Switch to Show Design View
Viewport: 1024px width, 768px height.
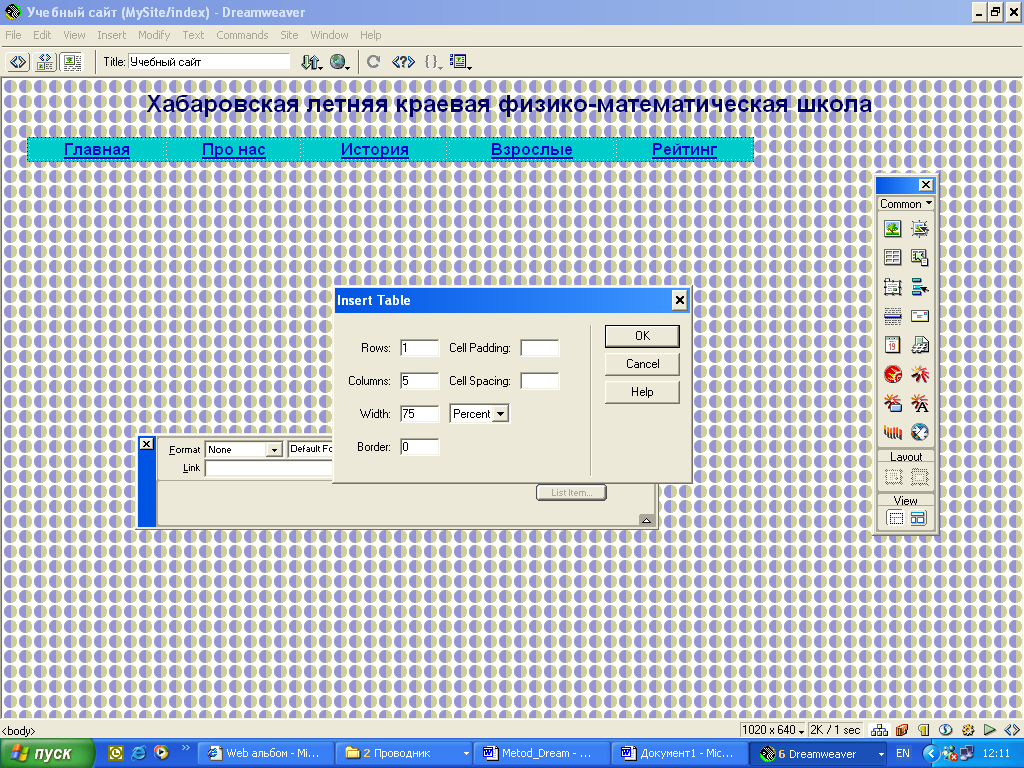(x=72, y=62)
